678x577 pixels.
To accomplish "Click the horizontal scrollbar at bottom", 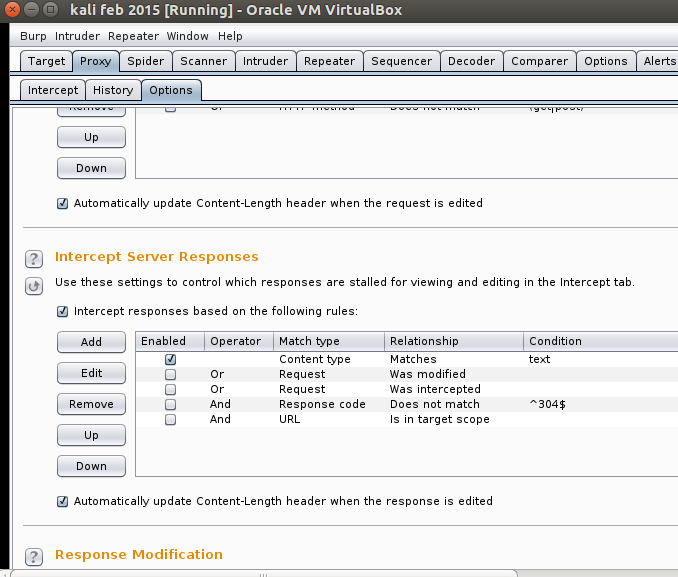I will tap(264, 574).
